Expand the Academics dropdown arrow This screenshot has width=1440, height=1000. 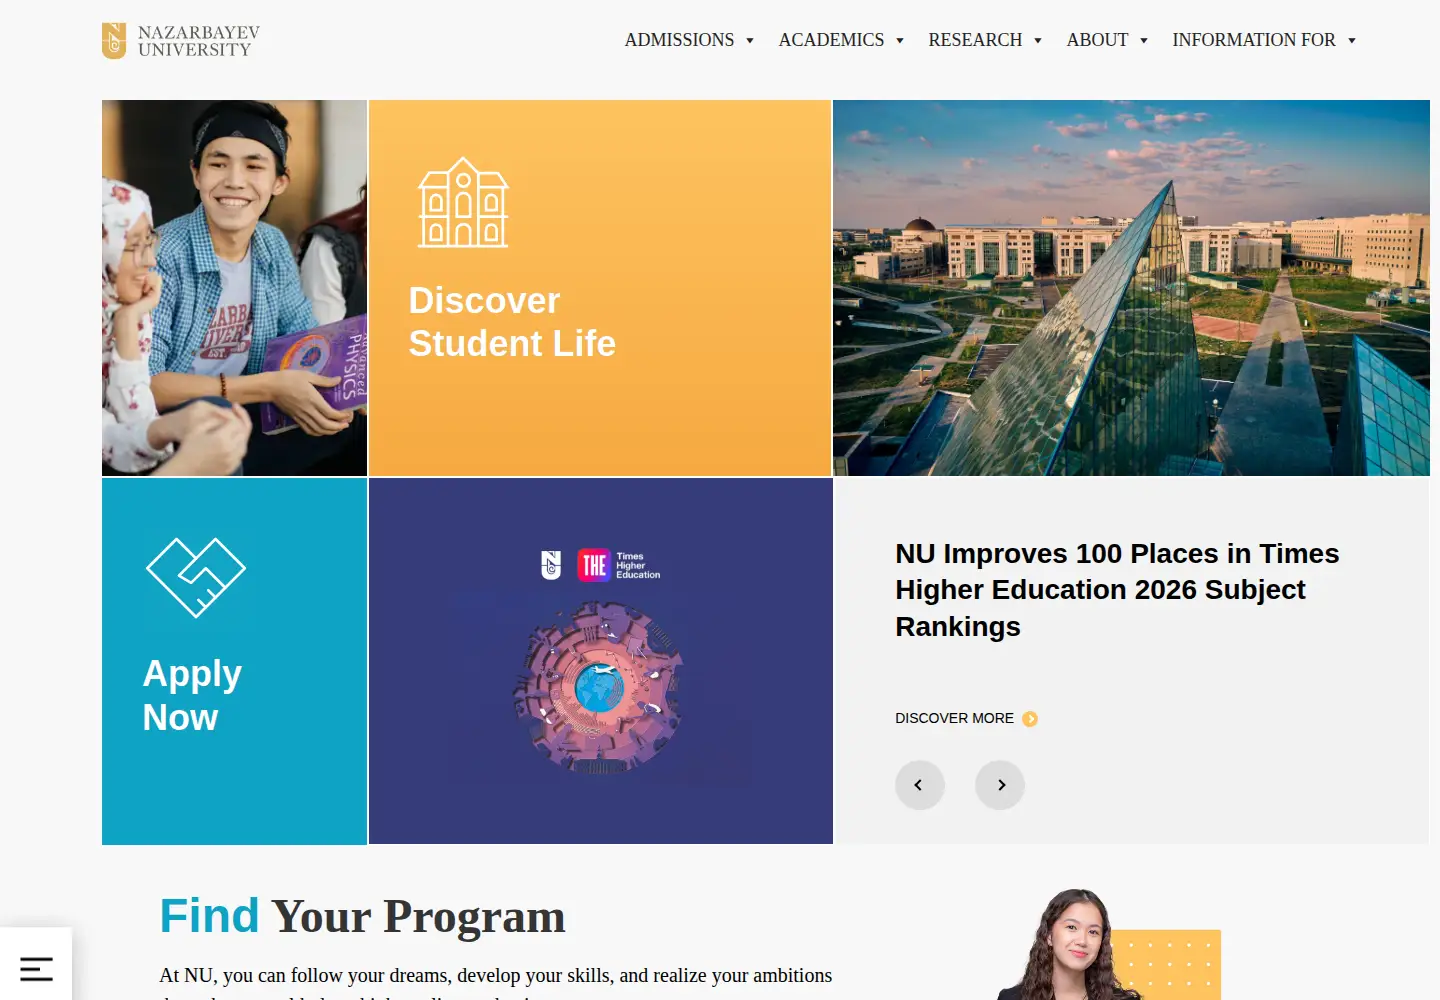coord(900,41)
